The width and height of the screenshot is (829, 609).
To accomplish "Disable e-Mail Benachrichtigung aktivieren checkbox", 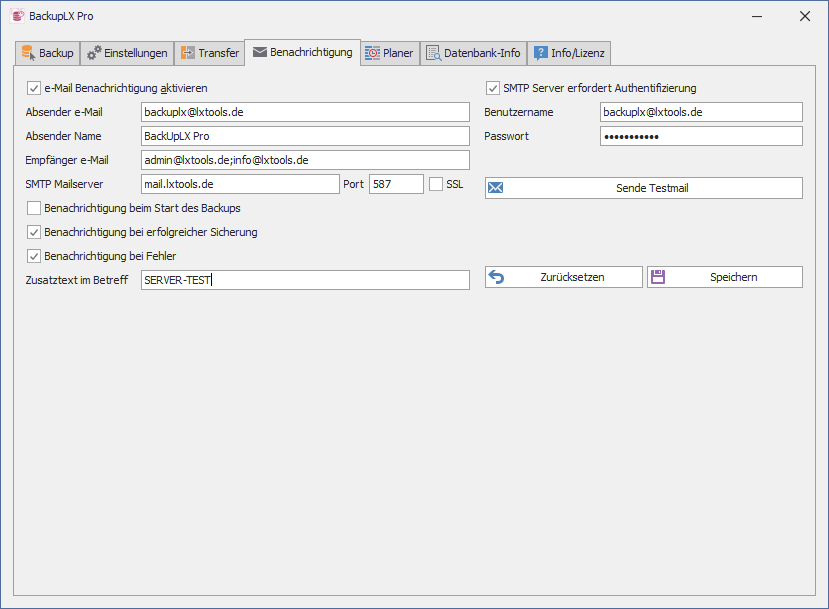I will pyautogui.click(x=34, y=88).
